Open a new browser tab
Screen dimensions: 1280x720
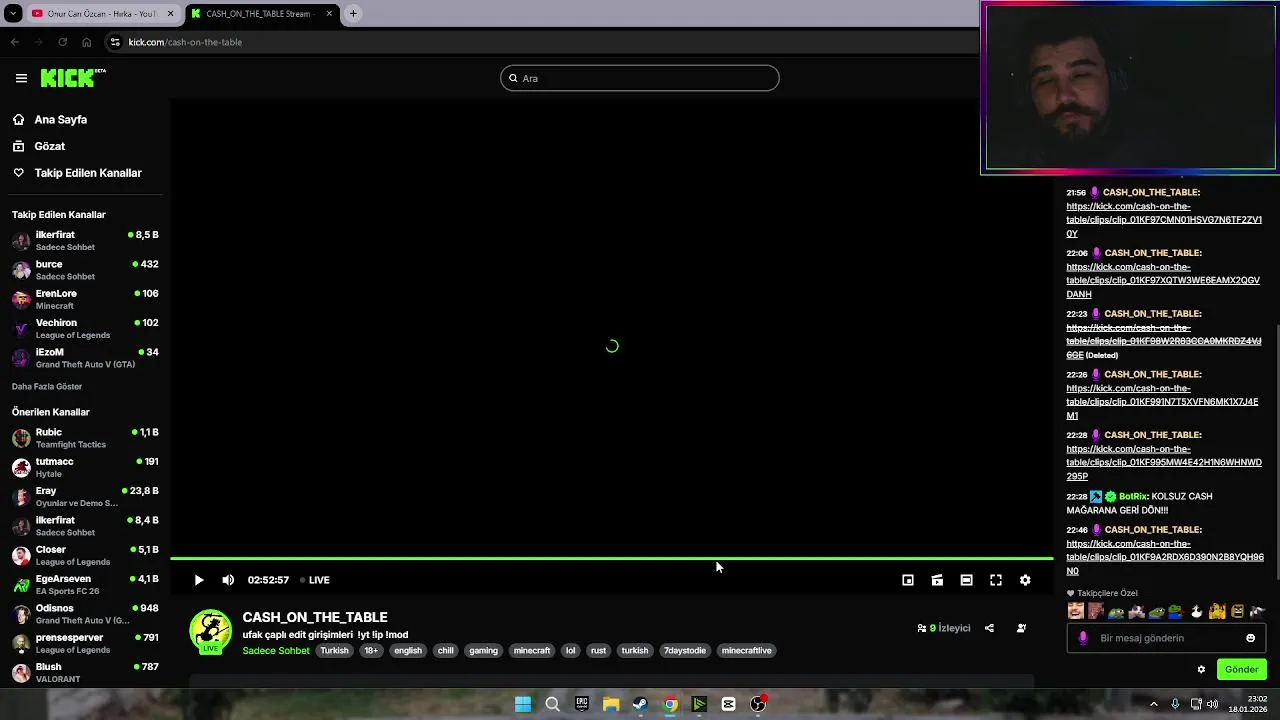pyautogui.click(x=353, y=14)
